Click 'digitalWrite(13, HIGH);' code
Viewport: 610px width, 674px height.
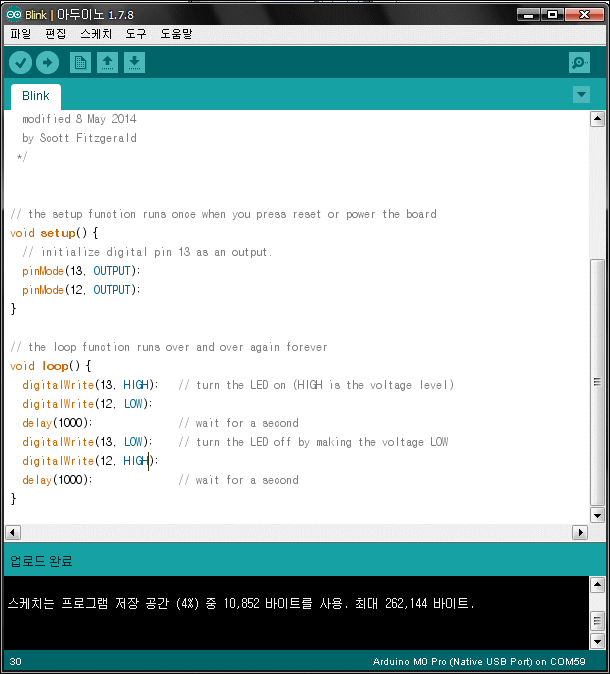point(90,385)
